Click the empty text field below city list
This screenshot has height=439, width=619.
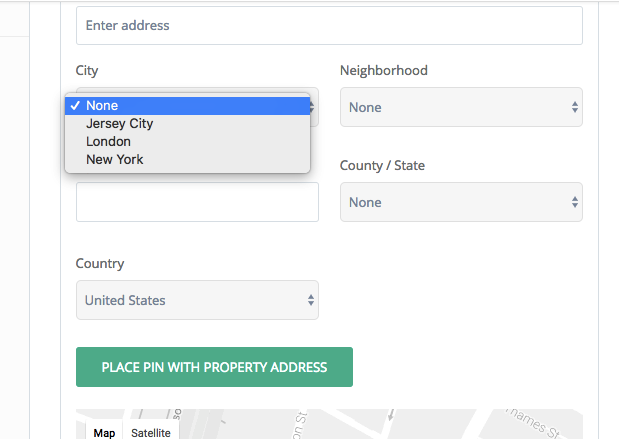point(197,202)
